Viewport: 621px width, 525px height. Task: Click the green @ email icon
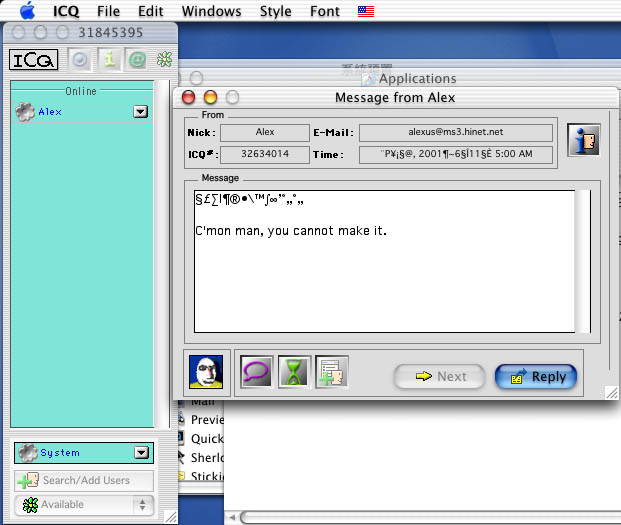(x=137, y=60)
